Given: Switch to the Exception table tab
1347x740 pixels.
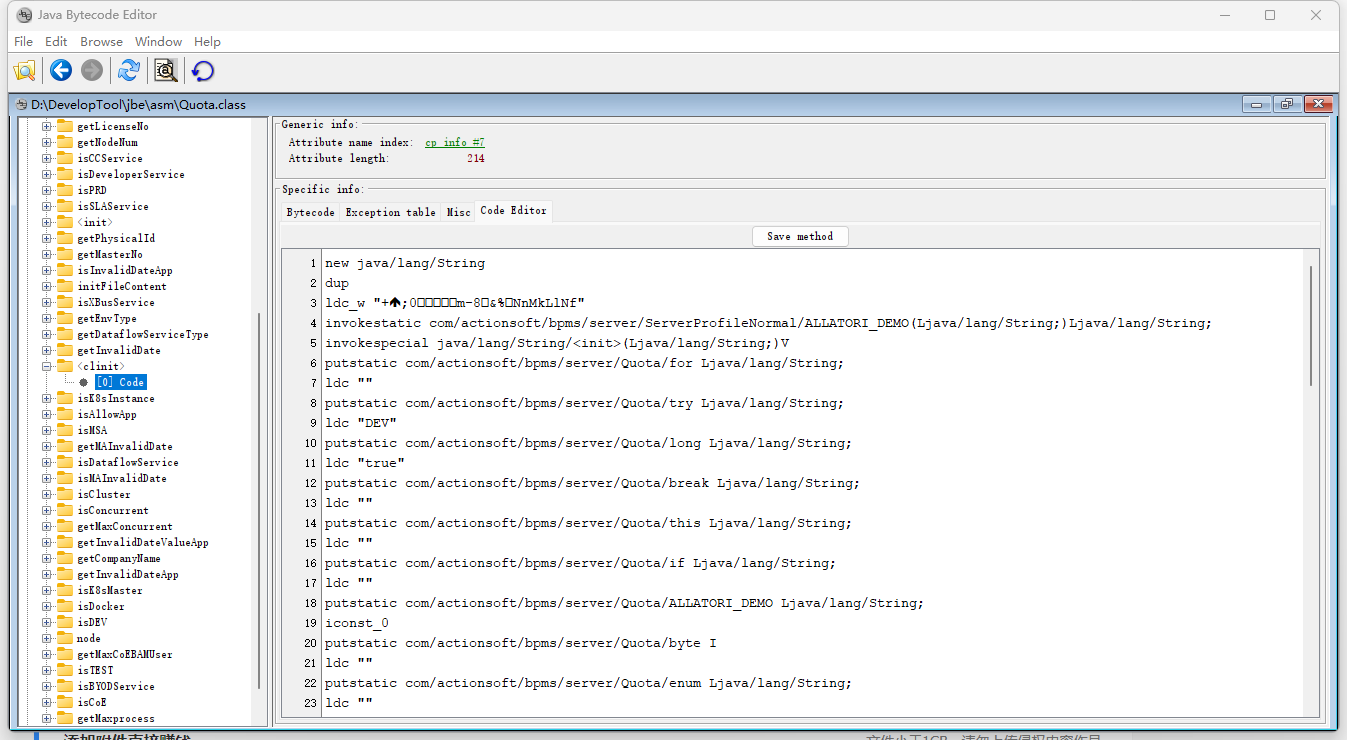Looking at the screenshot, I should pos(390,212).
